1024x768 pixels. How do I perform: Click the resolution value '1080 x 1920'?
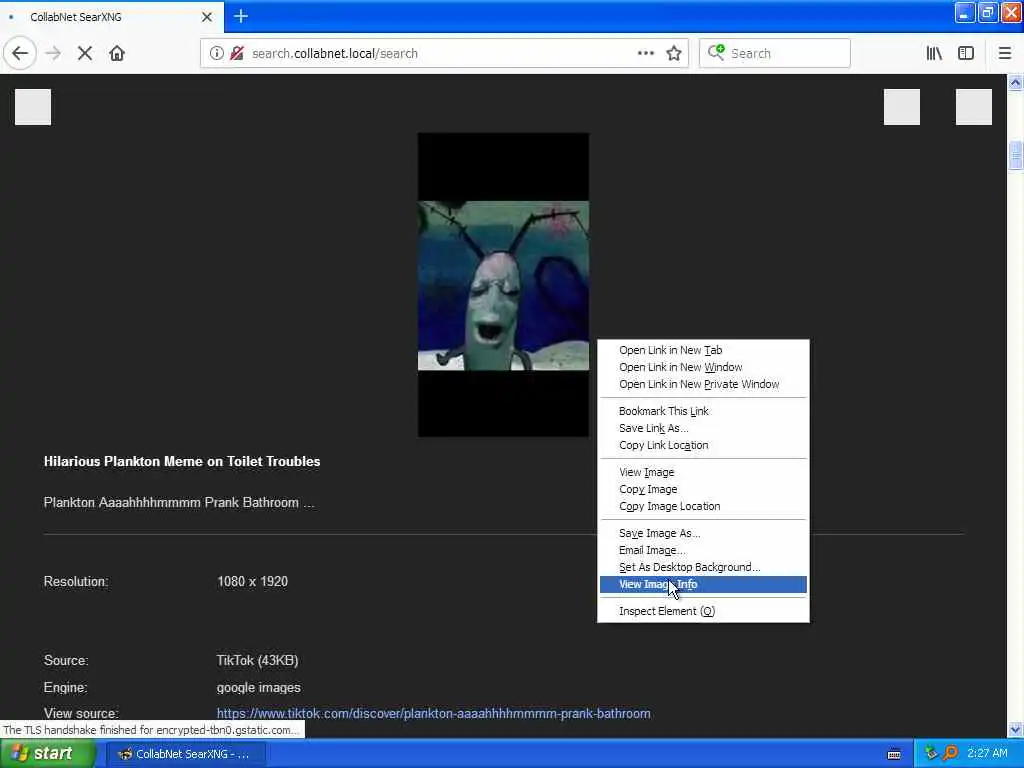tap(252, 581)
